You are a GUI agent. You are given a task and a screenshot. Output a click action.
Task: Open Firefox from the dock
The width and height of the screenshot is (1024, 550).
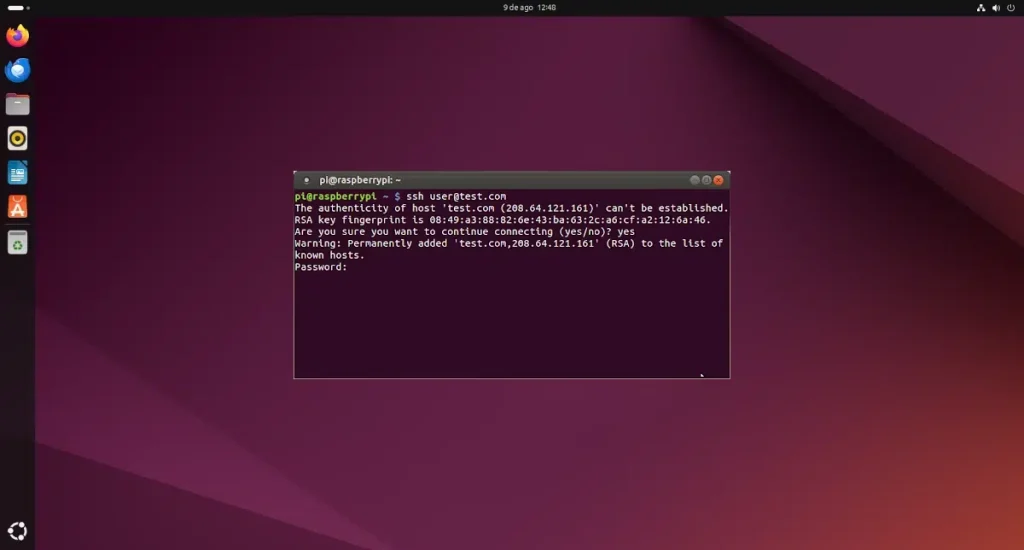(x=17, y=37)
